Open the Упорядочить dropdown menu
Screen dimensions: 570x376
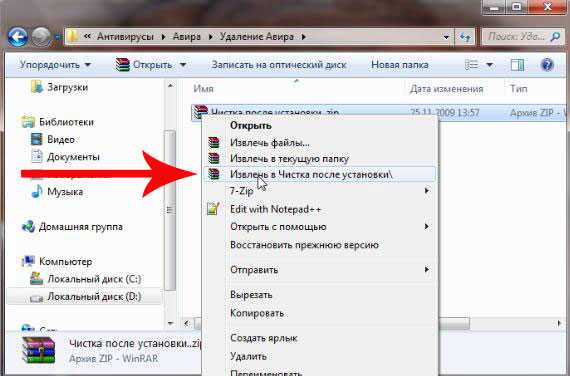[55, 65]
